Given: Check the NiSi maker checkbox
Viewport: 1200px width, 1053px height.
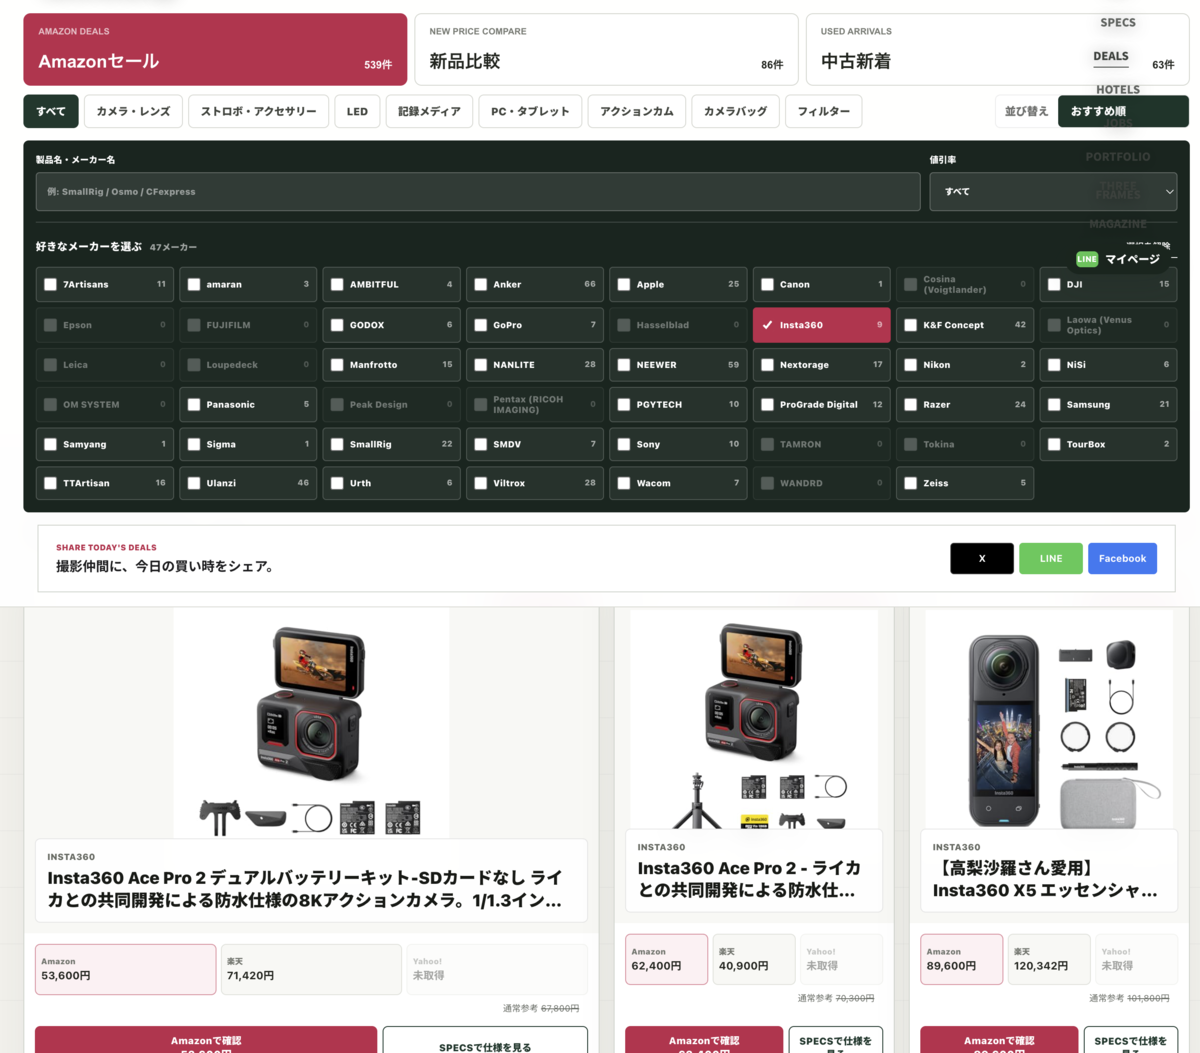Looking at the screenshot, I should tap(1054, 365).
